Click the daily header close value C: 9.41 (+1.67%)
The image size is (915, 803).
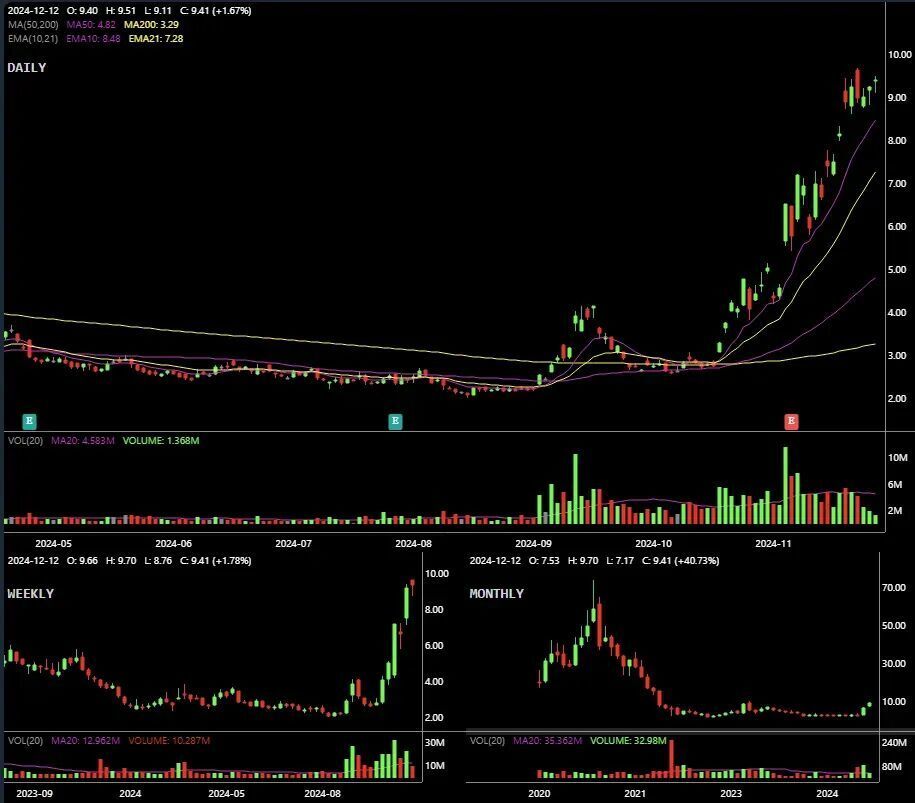(x=215, y=11)
